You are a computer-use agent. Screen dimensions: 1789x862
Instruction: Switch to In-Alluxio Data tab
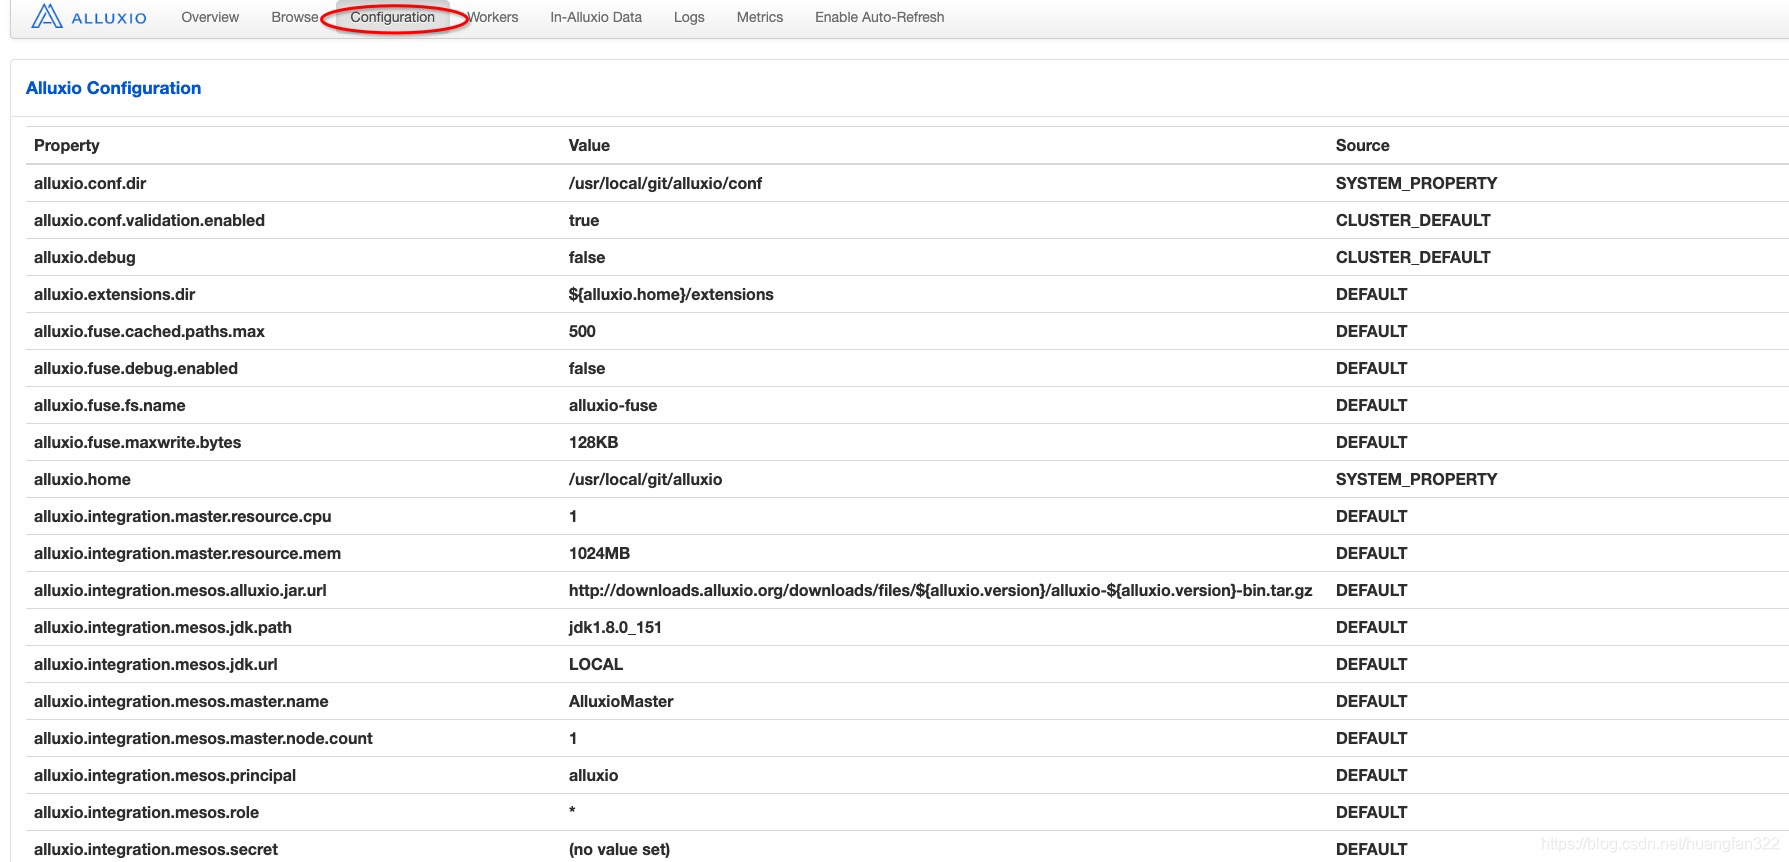coord(596,17)
